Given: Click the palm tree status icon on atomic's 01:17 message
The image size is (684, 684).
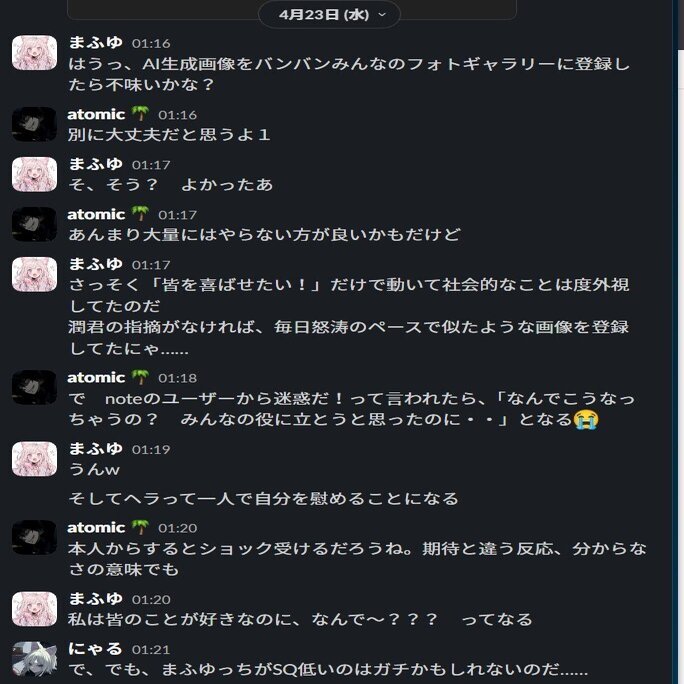Looking at the screenshot, I should pyautogui.click(x=140, y=214).
